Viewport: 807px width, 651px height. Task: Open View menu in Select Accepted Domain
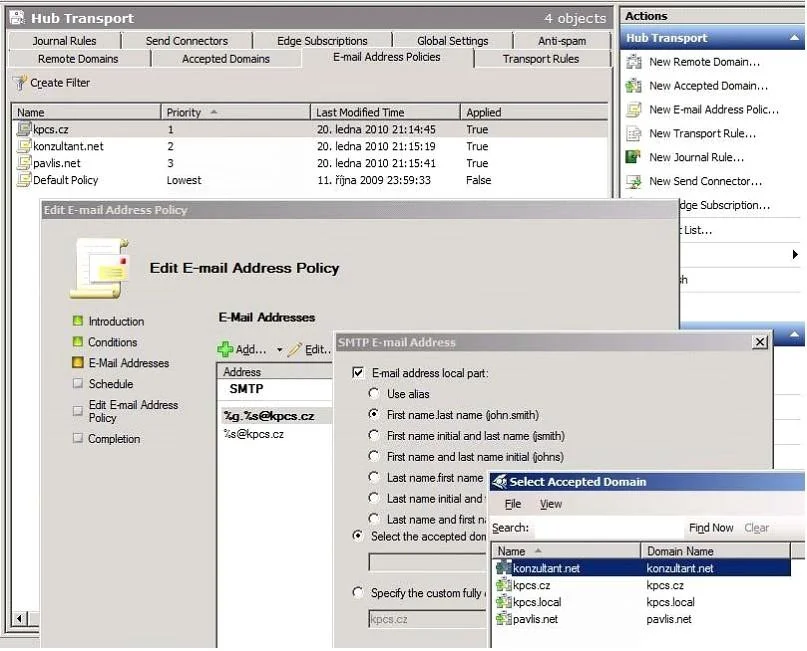click(551, 504)
